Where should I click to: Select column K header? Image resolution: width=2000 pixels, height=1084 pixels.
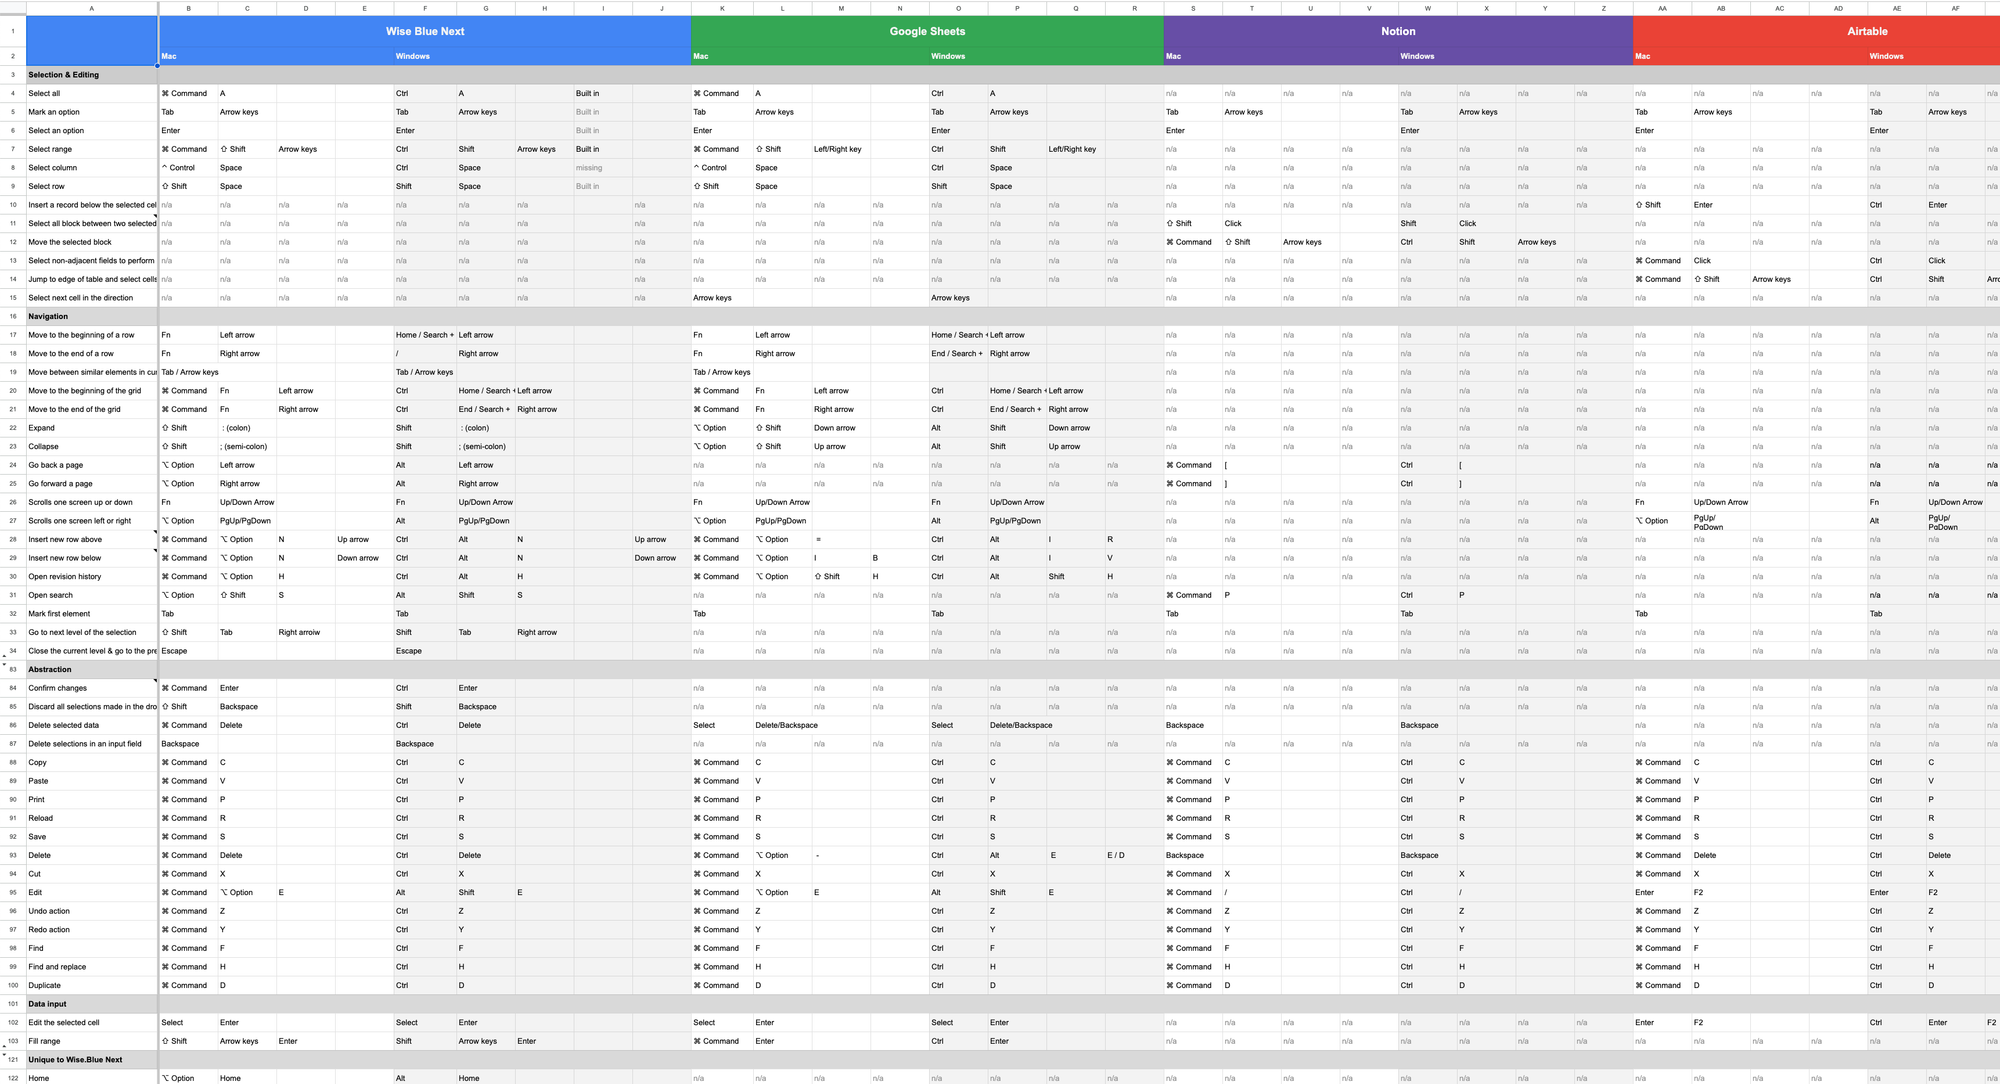pos(722,8)
